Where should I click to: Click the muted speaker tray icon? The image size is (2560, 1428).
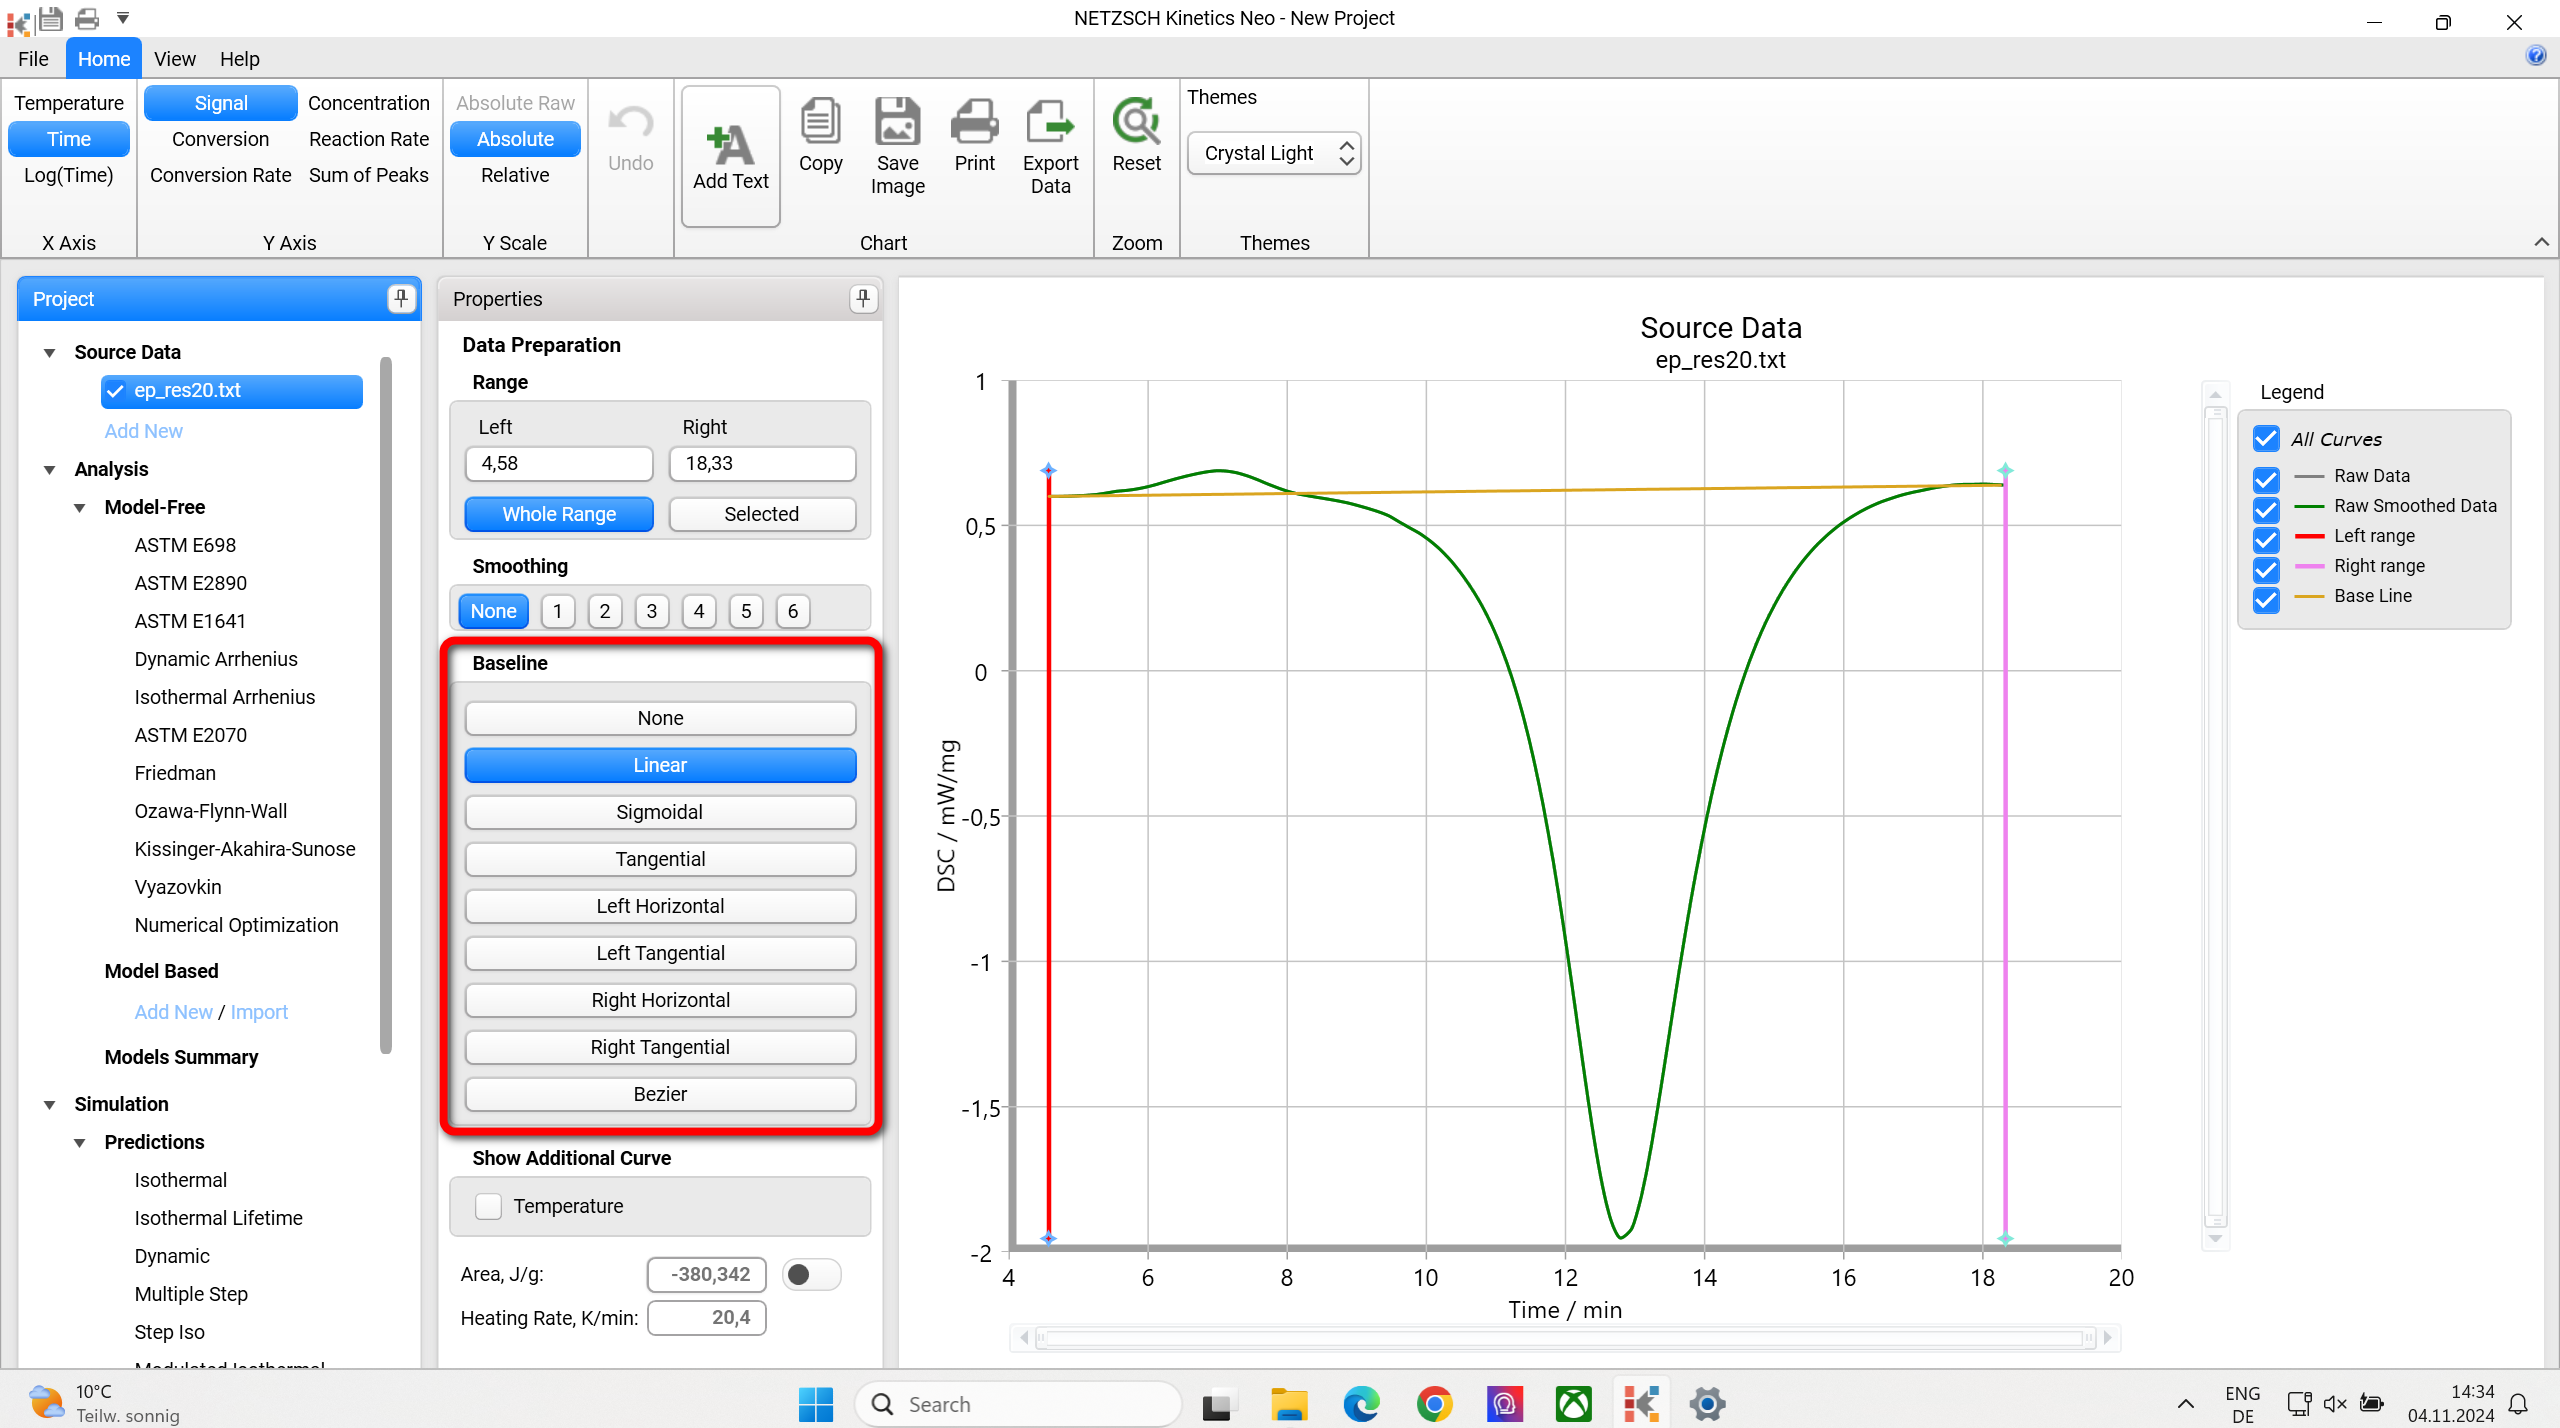2335,1404
